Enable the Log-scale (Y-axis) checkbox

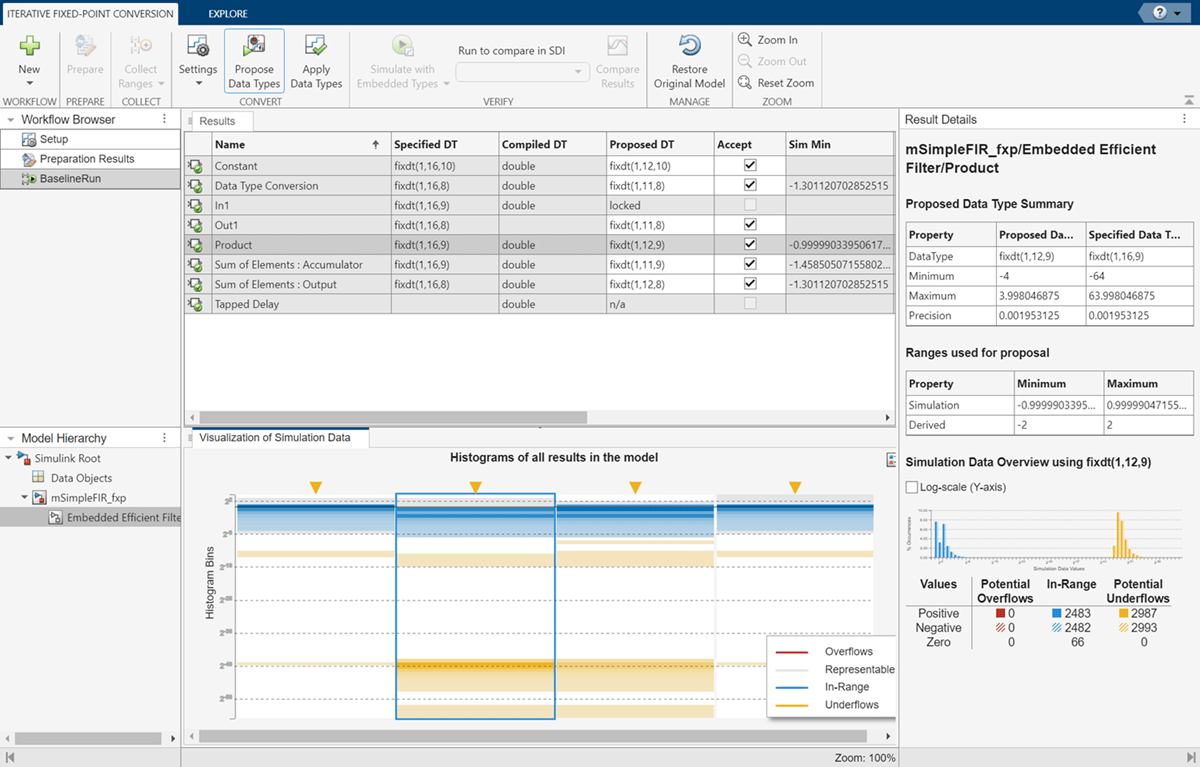coord(911,487)
